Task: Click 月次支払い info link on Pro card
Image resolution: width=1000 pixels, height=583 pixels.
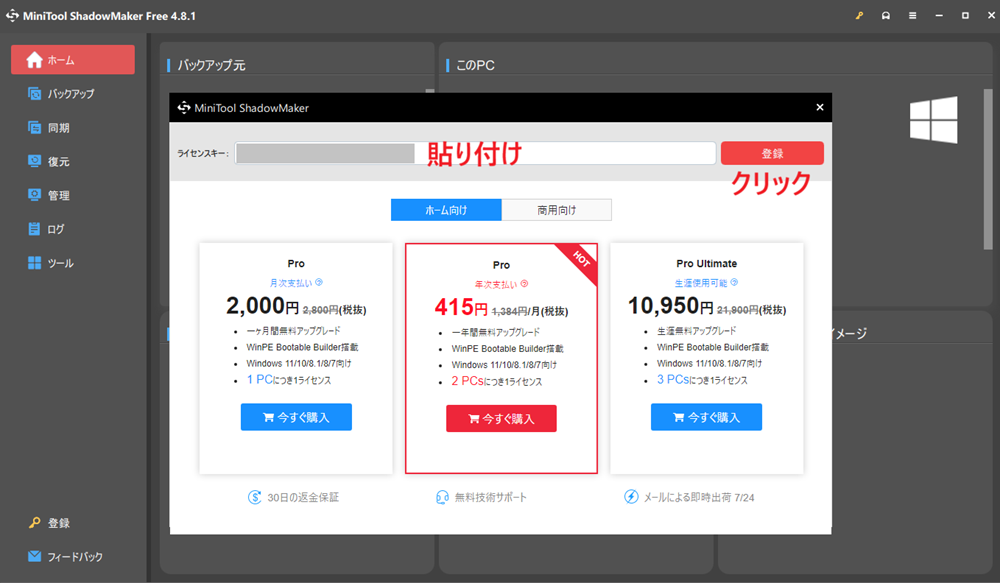Action: click(x=296, y=283)
